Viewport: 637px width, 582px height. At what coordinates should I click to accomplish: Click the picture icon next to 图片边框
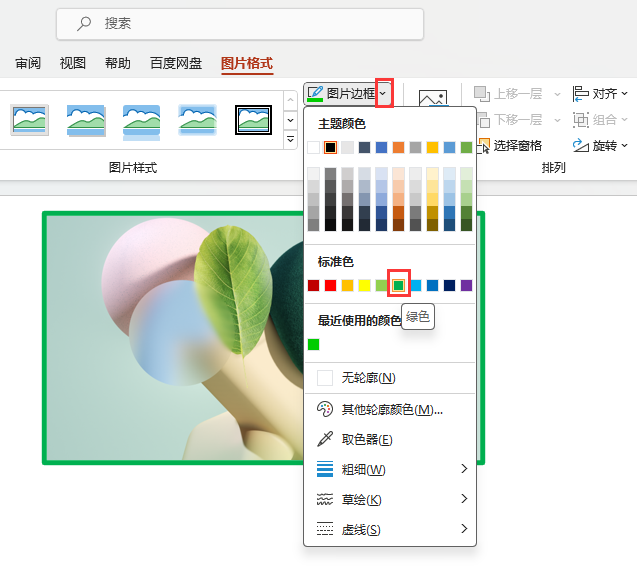point(433,97)
